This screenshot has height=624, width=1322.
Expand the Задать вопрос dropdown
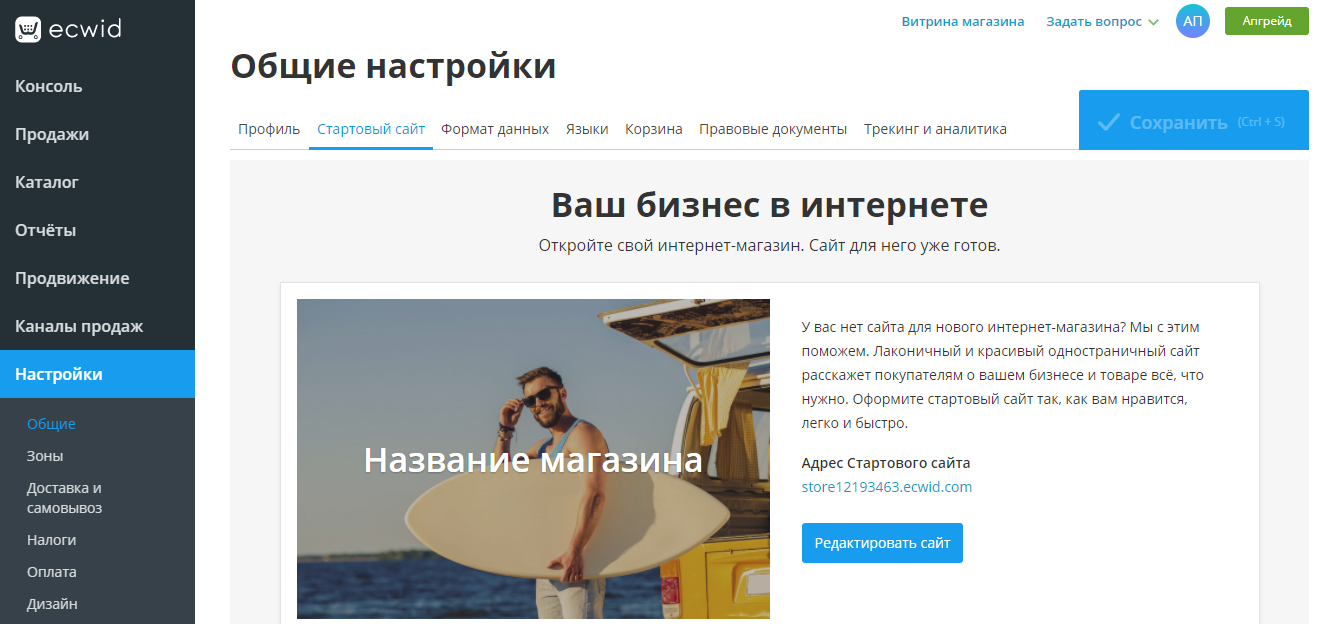click(1093, 21)
